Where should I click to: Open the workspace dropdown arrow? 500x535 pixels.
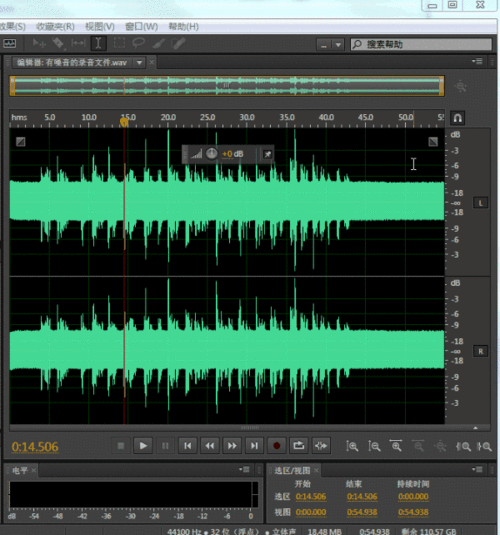[x=338, y=45]
